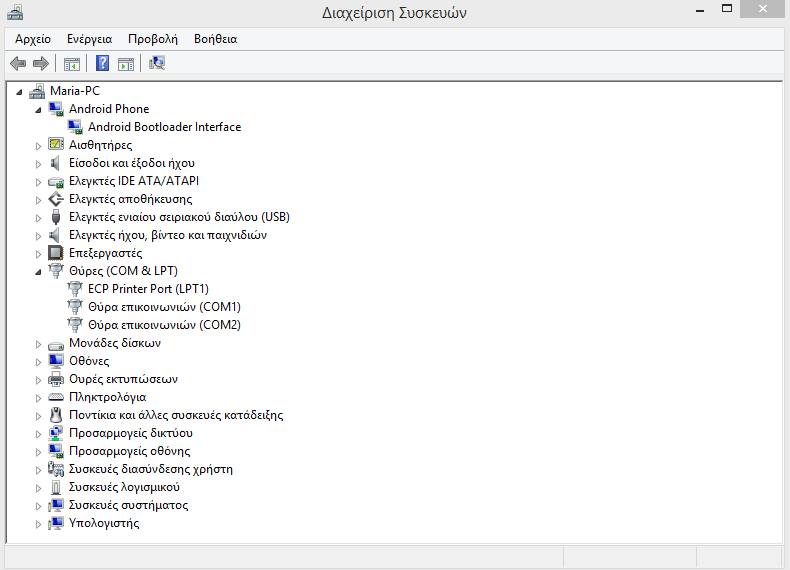790x570 pixels.
Task: Click the Forward arrow toolbar icon
Action: (41, 64)
